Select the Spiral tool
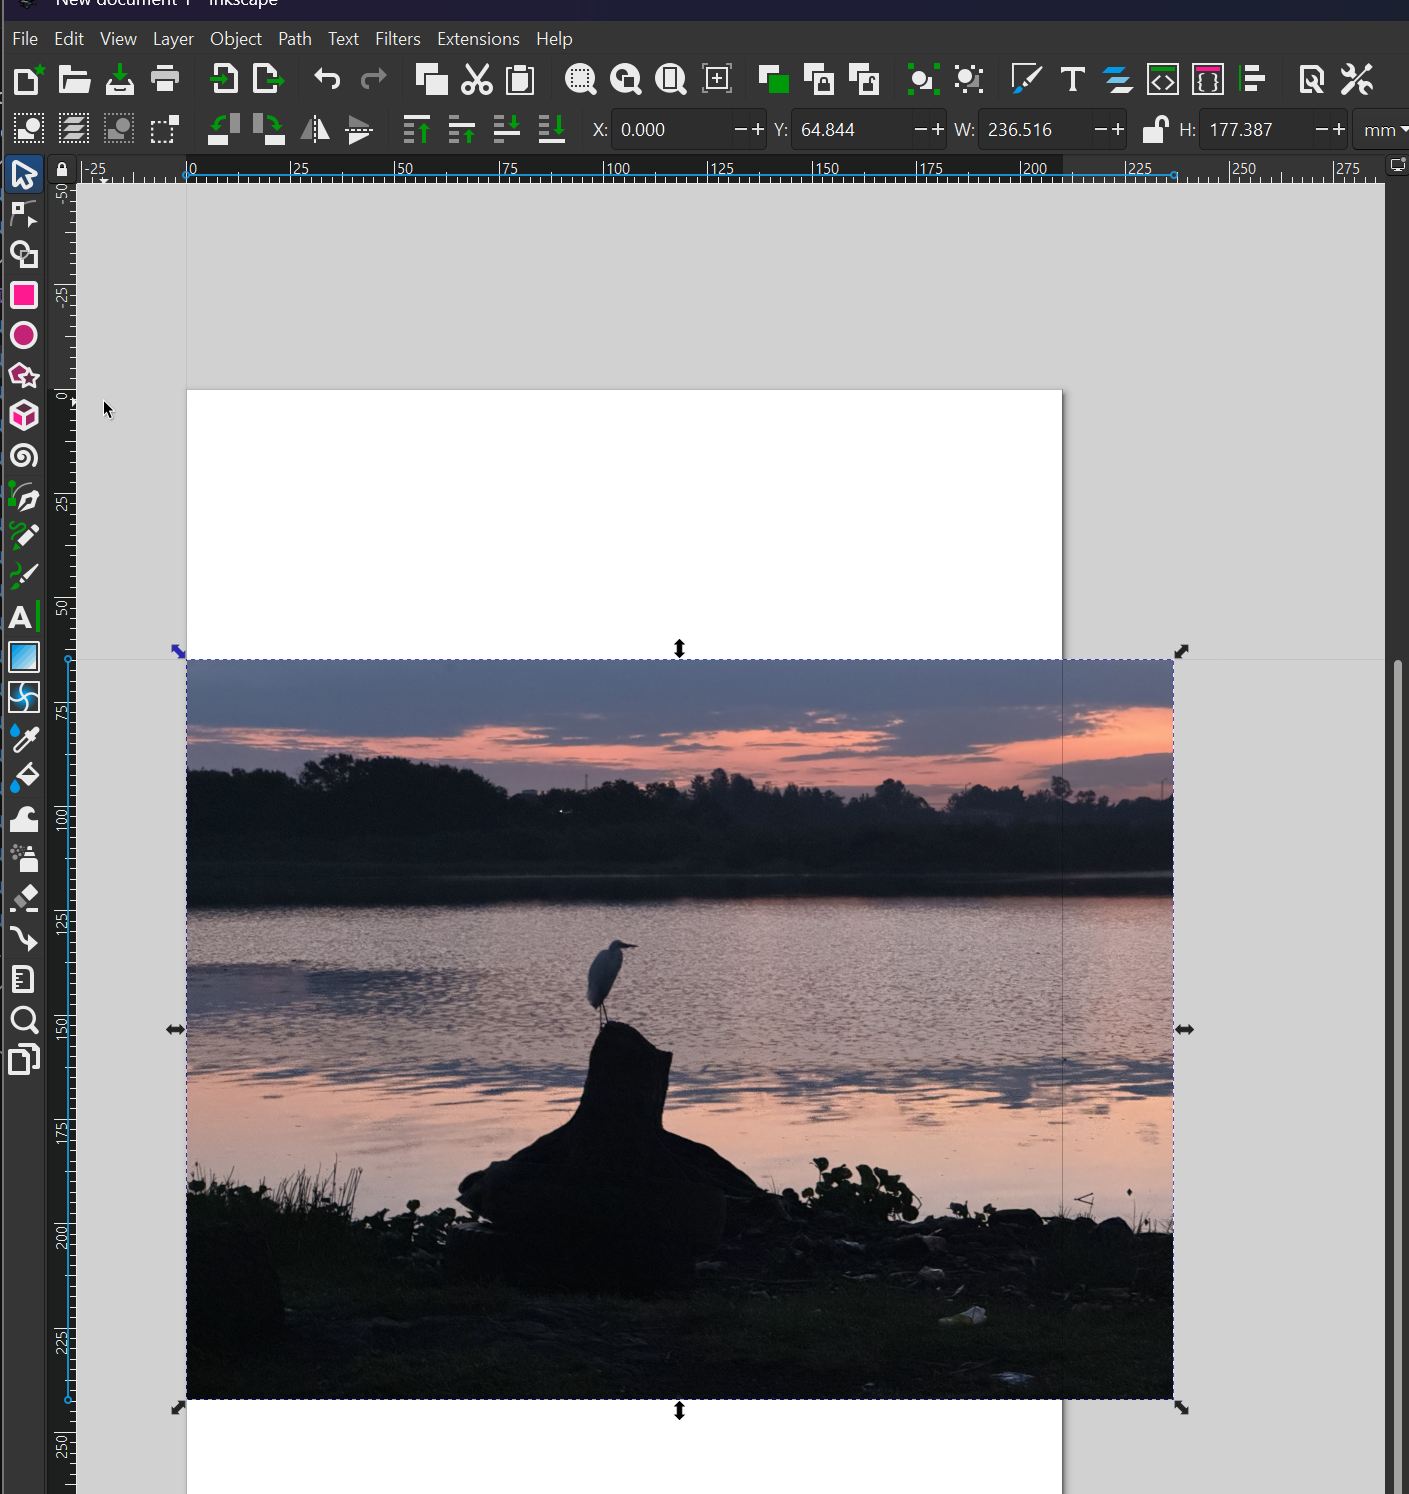This screenshot has height=1494, width=1409. click(24, 457)
